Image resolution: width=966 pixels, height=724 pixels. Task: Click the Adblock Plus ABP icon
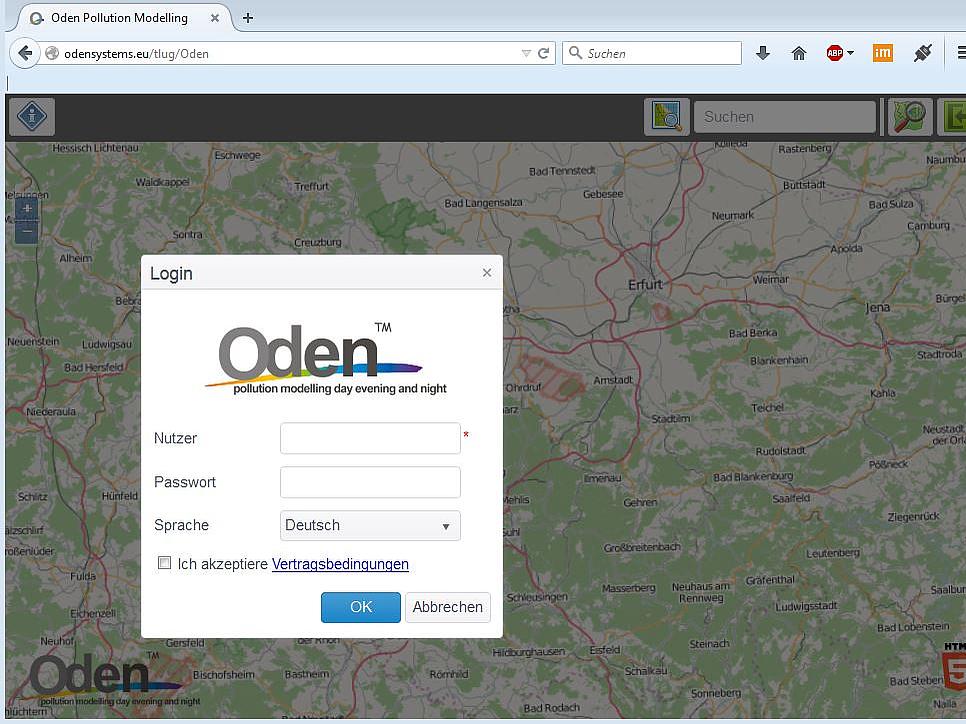coord(835,53)
